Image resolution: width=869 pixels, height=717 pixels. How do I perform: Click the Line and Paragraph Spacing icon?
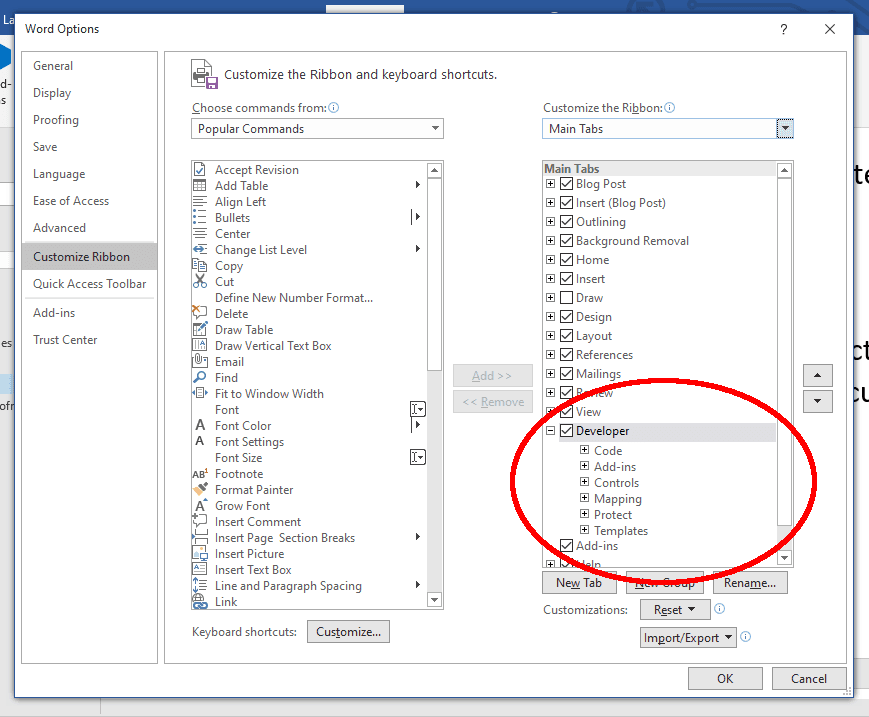[x=200, y=585]
